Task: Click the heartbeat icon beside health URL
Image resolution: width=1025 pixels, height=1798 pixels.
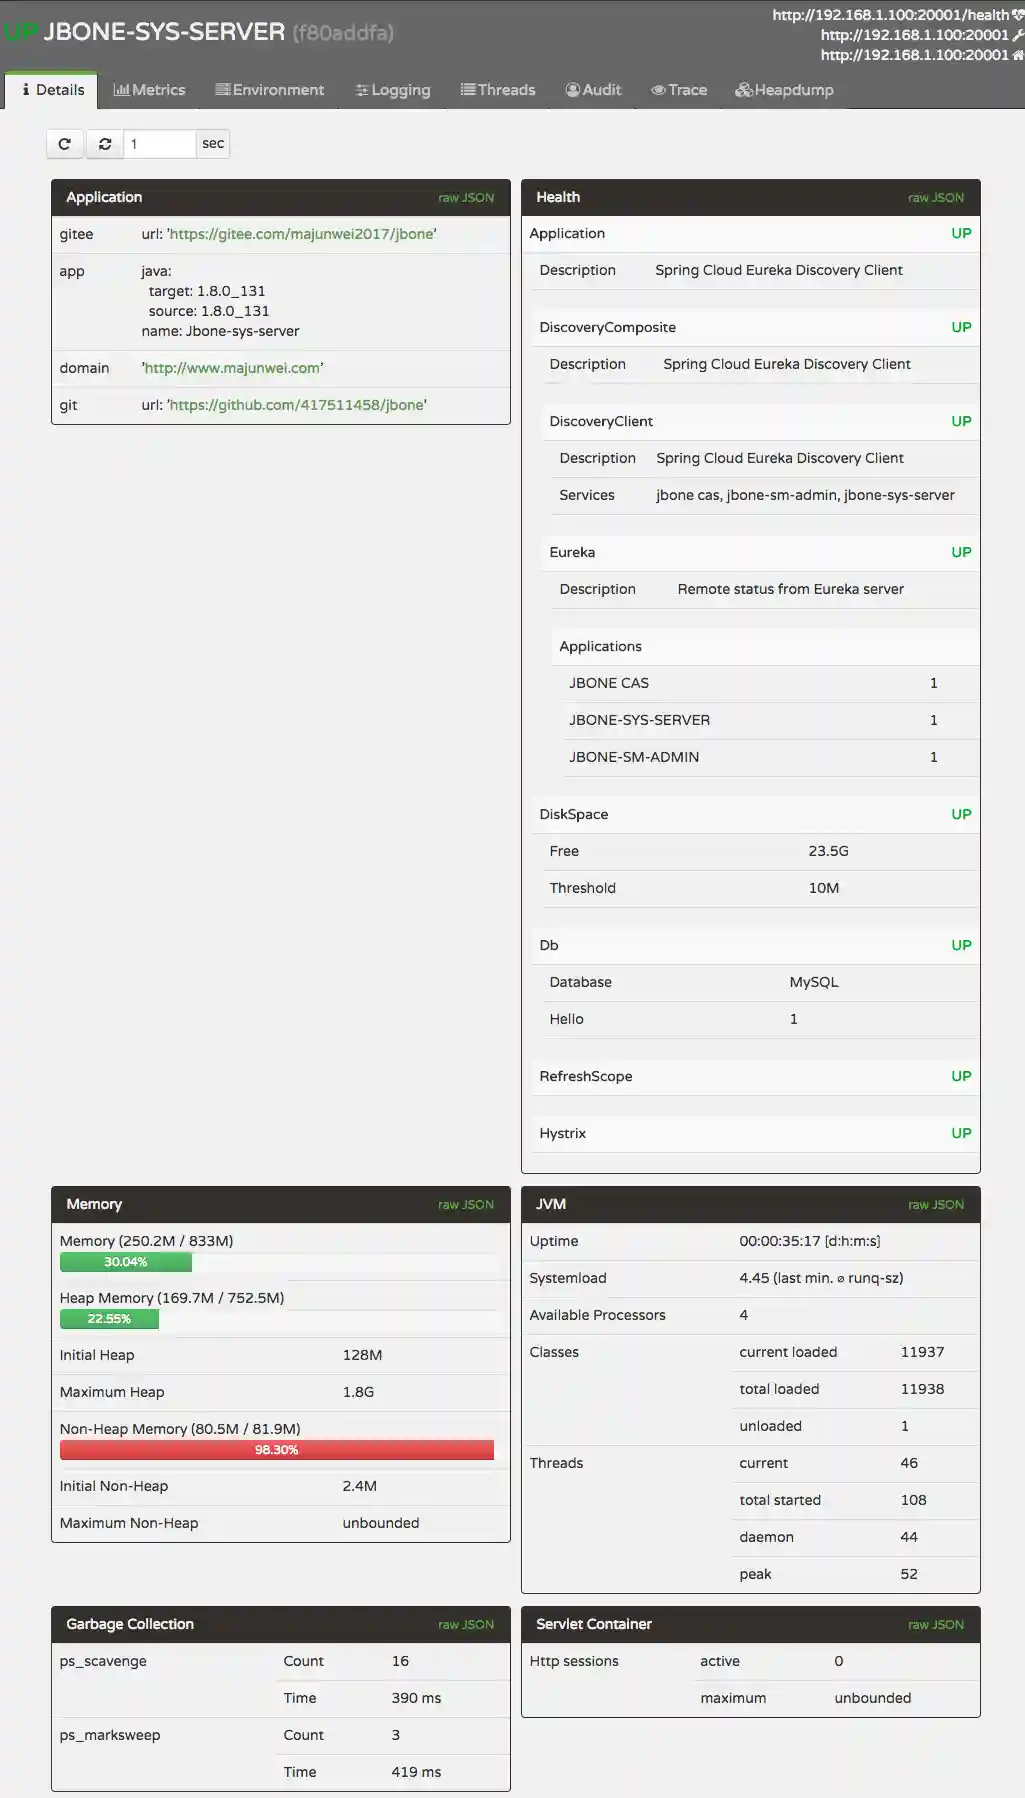Action: [1018, 15]
